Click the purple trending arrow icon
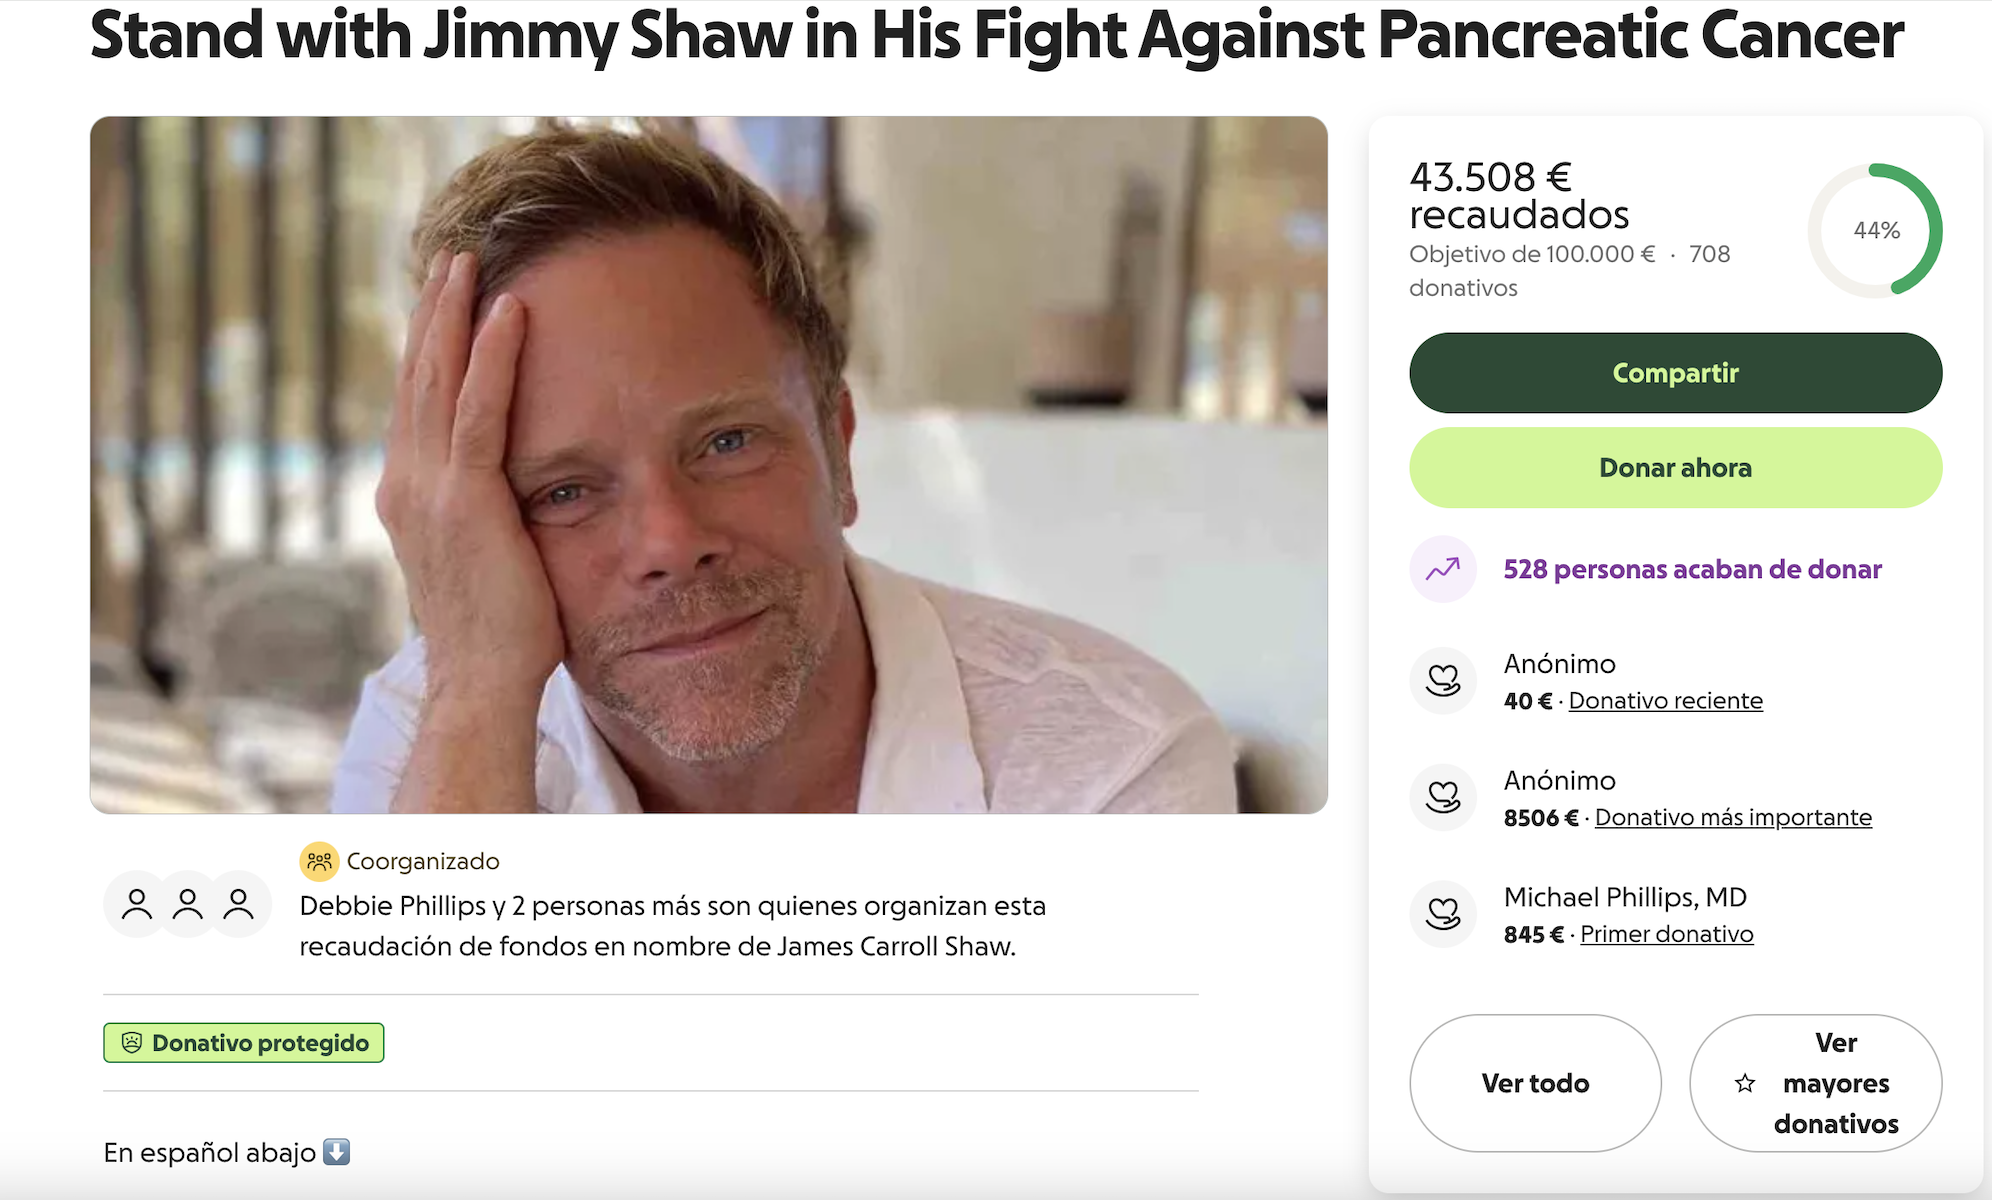The height and width of the screenshot is (1200, 1992). coord(1443,568)
